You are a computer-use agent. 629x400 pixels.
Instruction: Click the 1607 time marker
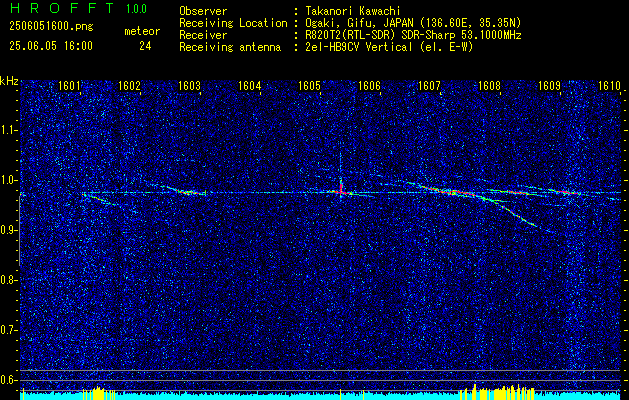pos(429,86)
